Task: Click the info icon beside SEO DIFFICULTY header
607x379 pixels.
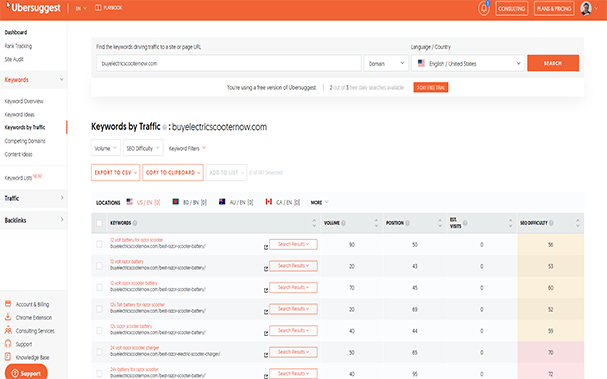Action: (x=551, y=223)
